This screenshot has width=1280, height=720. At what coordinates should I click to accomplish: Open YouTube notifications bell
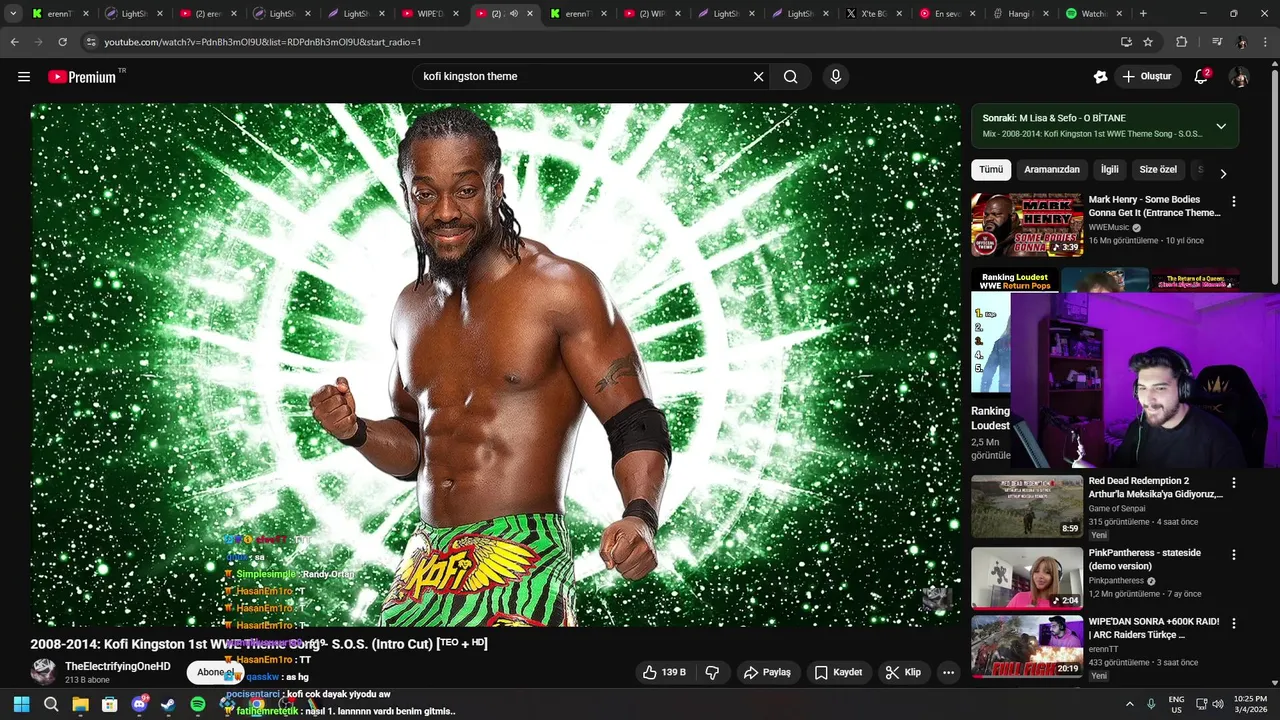tap(1201, 77)
